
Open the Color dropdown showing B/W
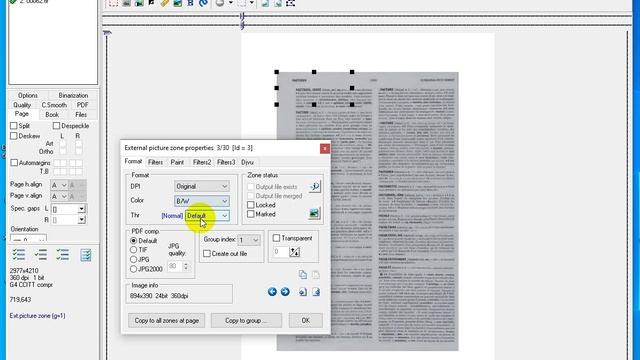point(202,201)
